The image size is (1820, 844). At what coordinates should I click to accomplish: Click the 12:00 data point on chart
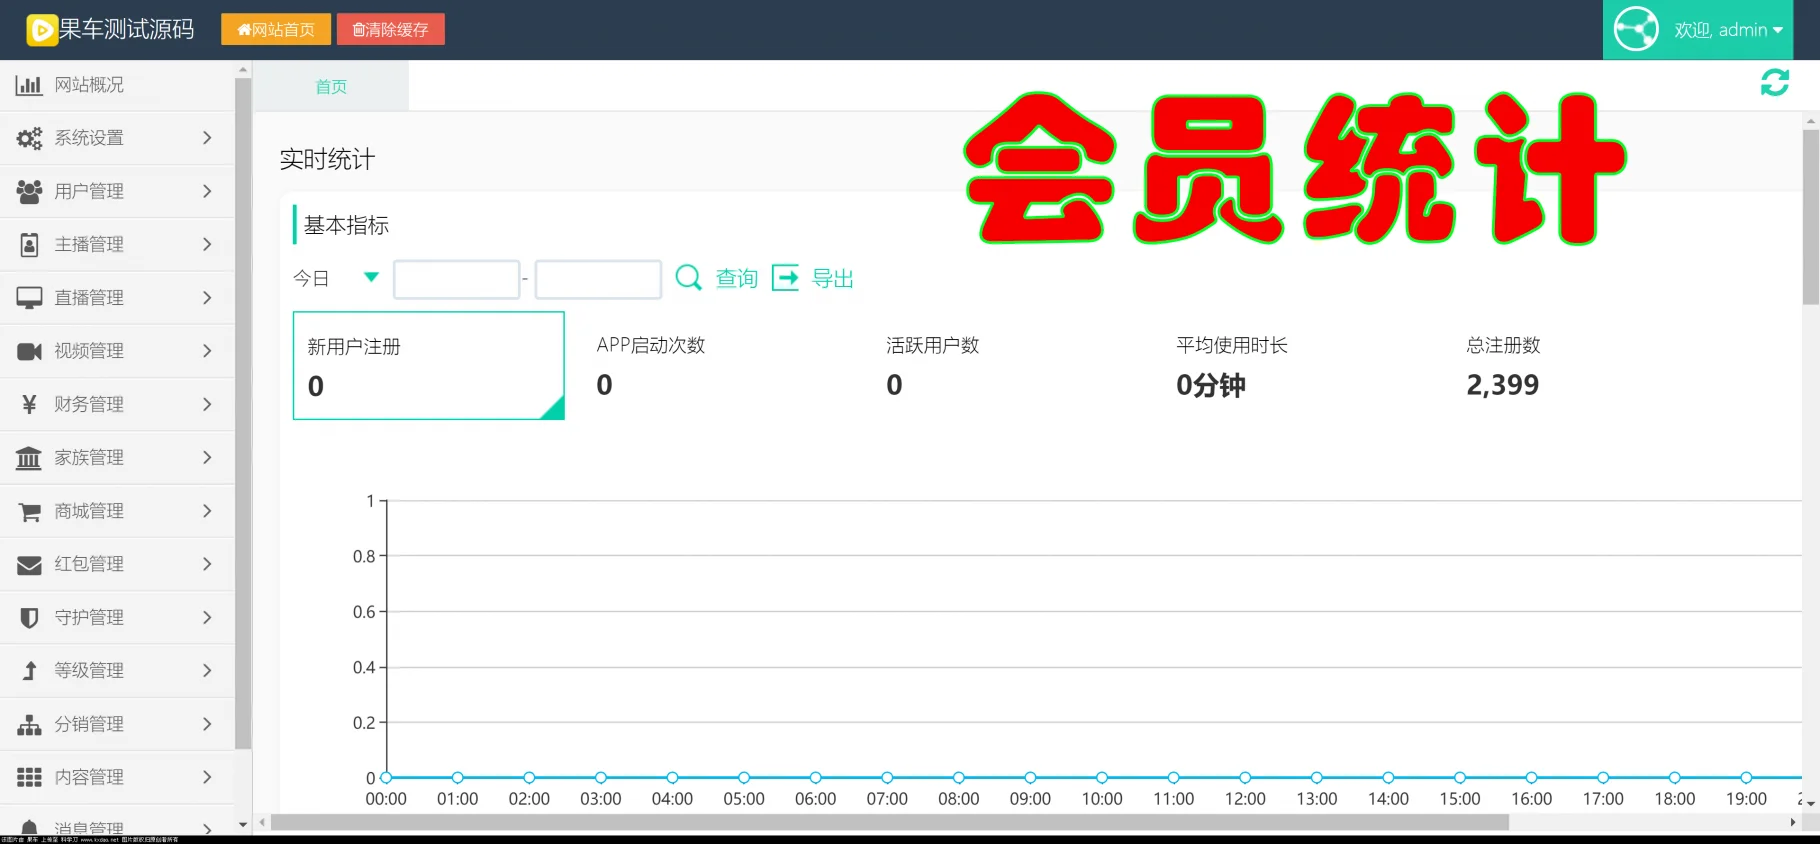(1245, 777)
